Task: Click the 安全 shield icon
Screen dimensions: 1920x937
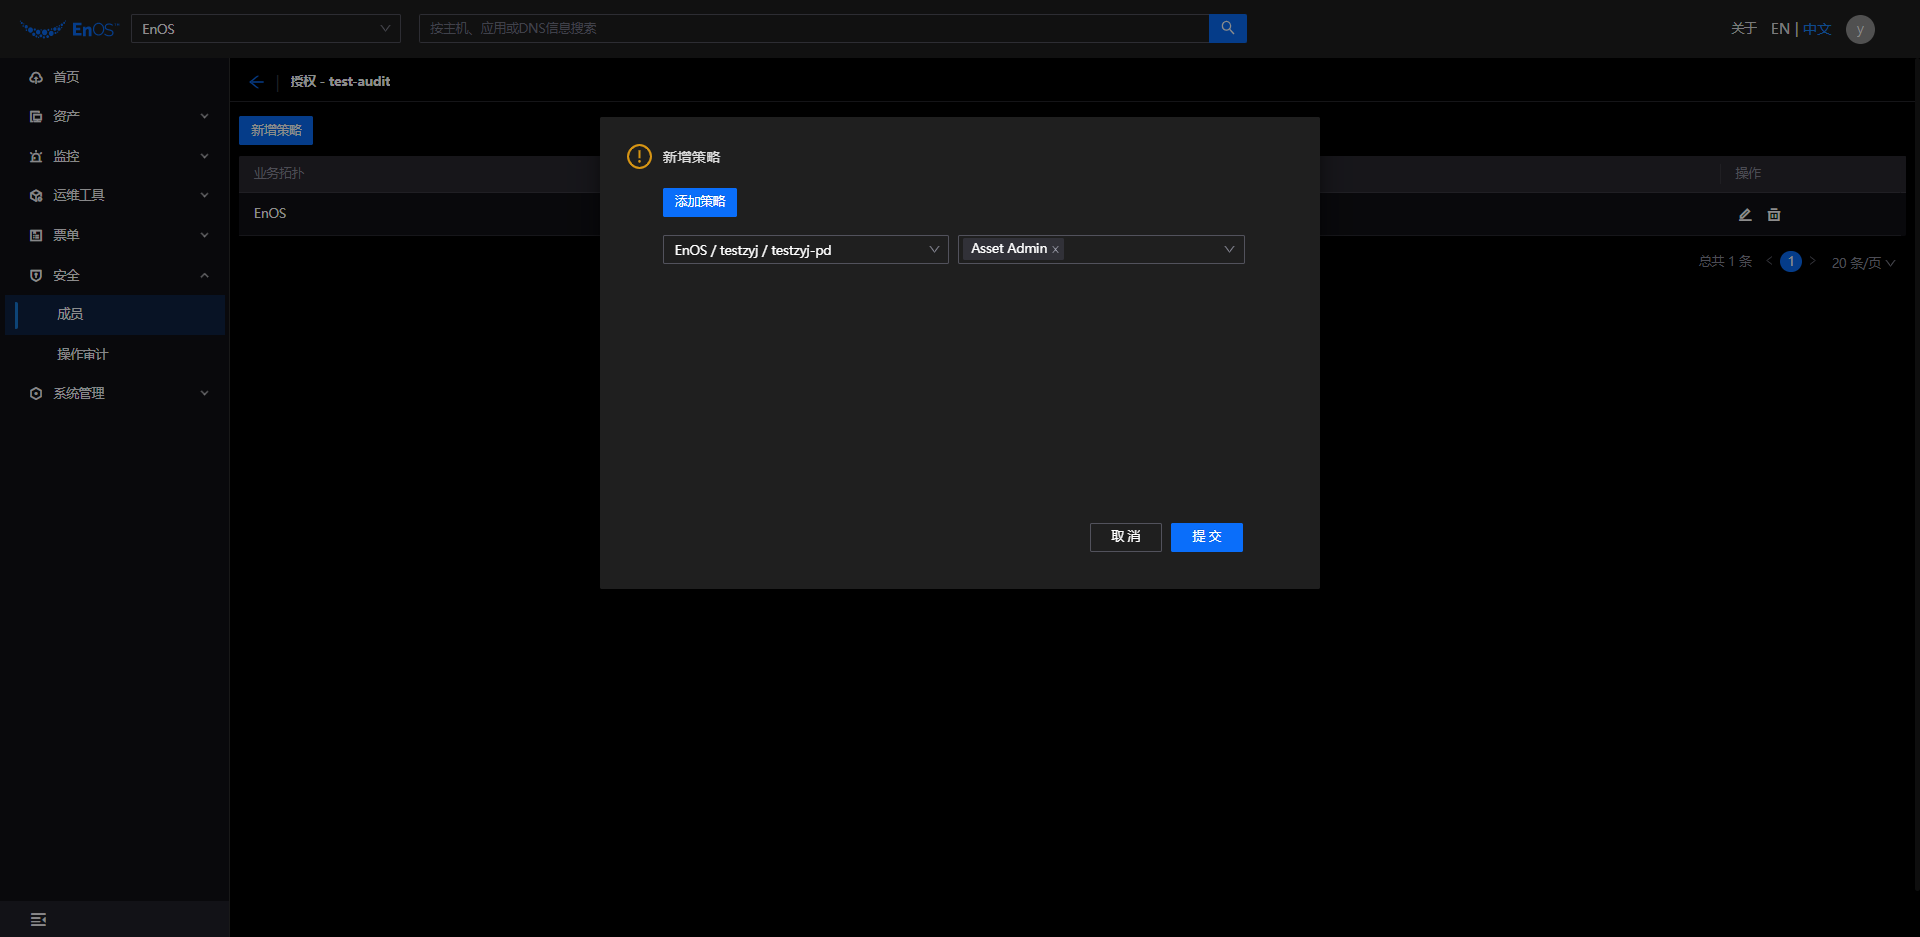Action: [x=36, y=275]
